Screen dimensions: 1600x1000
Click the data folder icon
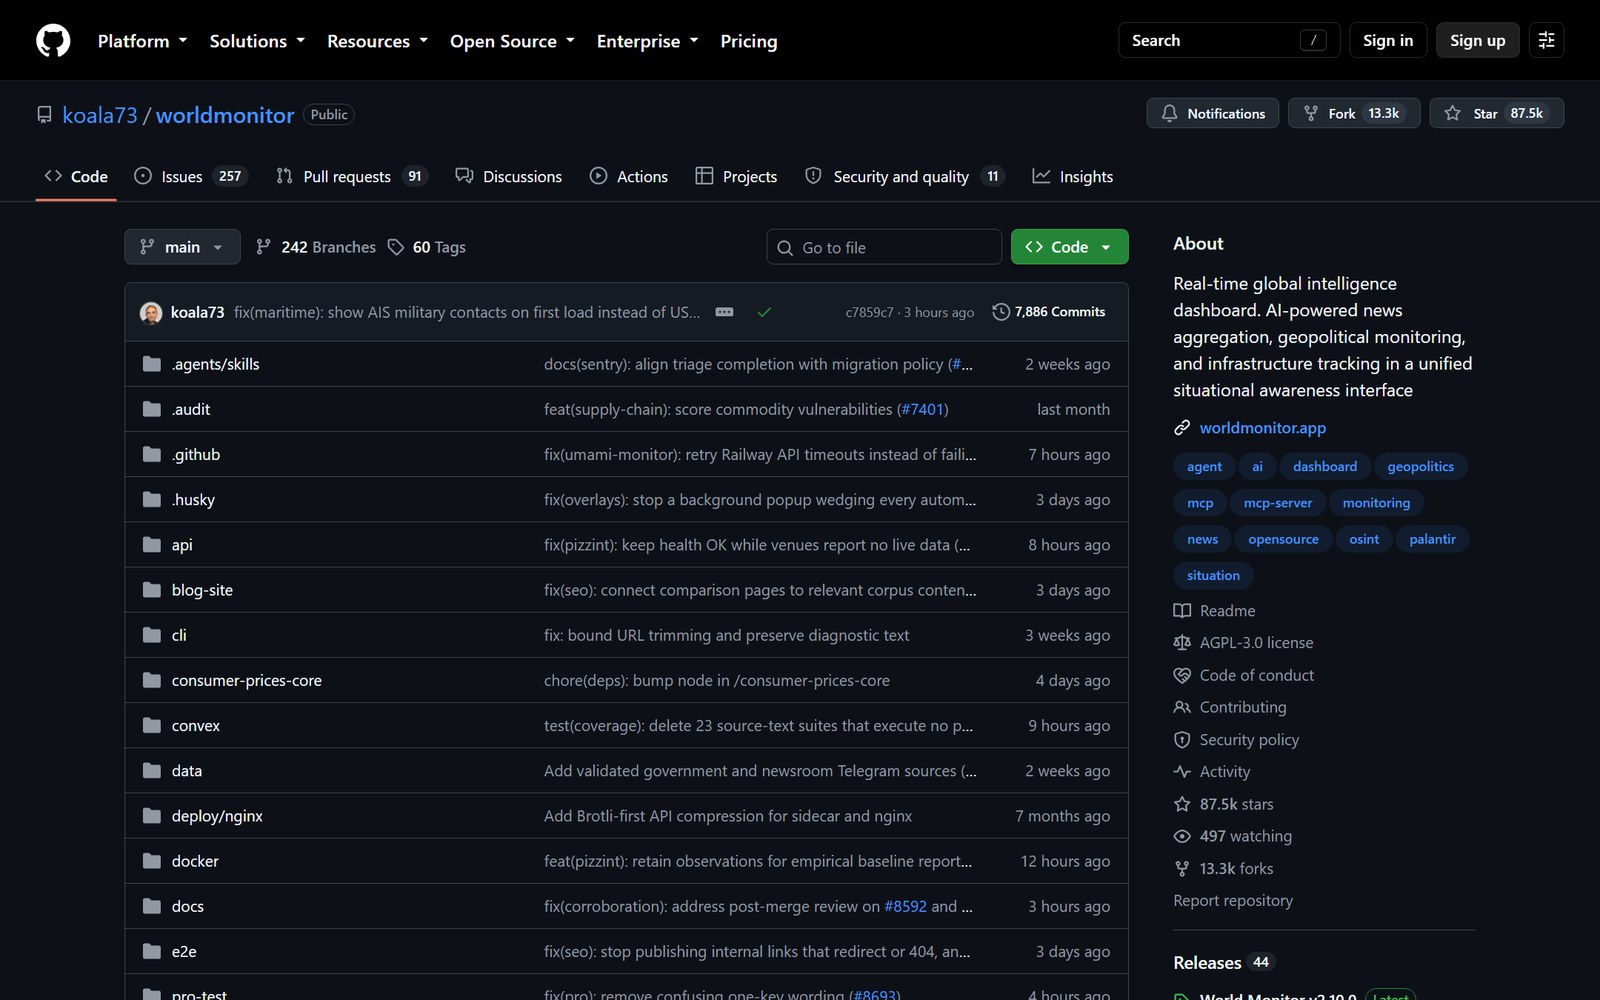point(152,771)
